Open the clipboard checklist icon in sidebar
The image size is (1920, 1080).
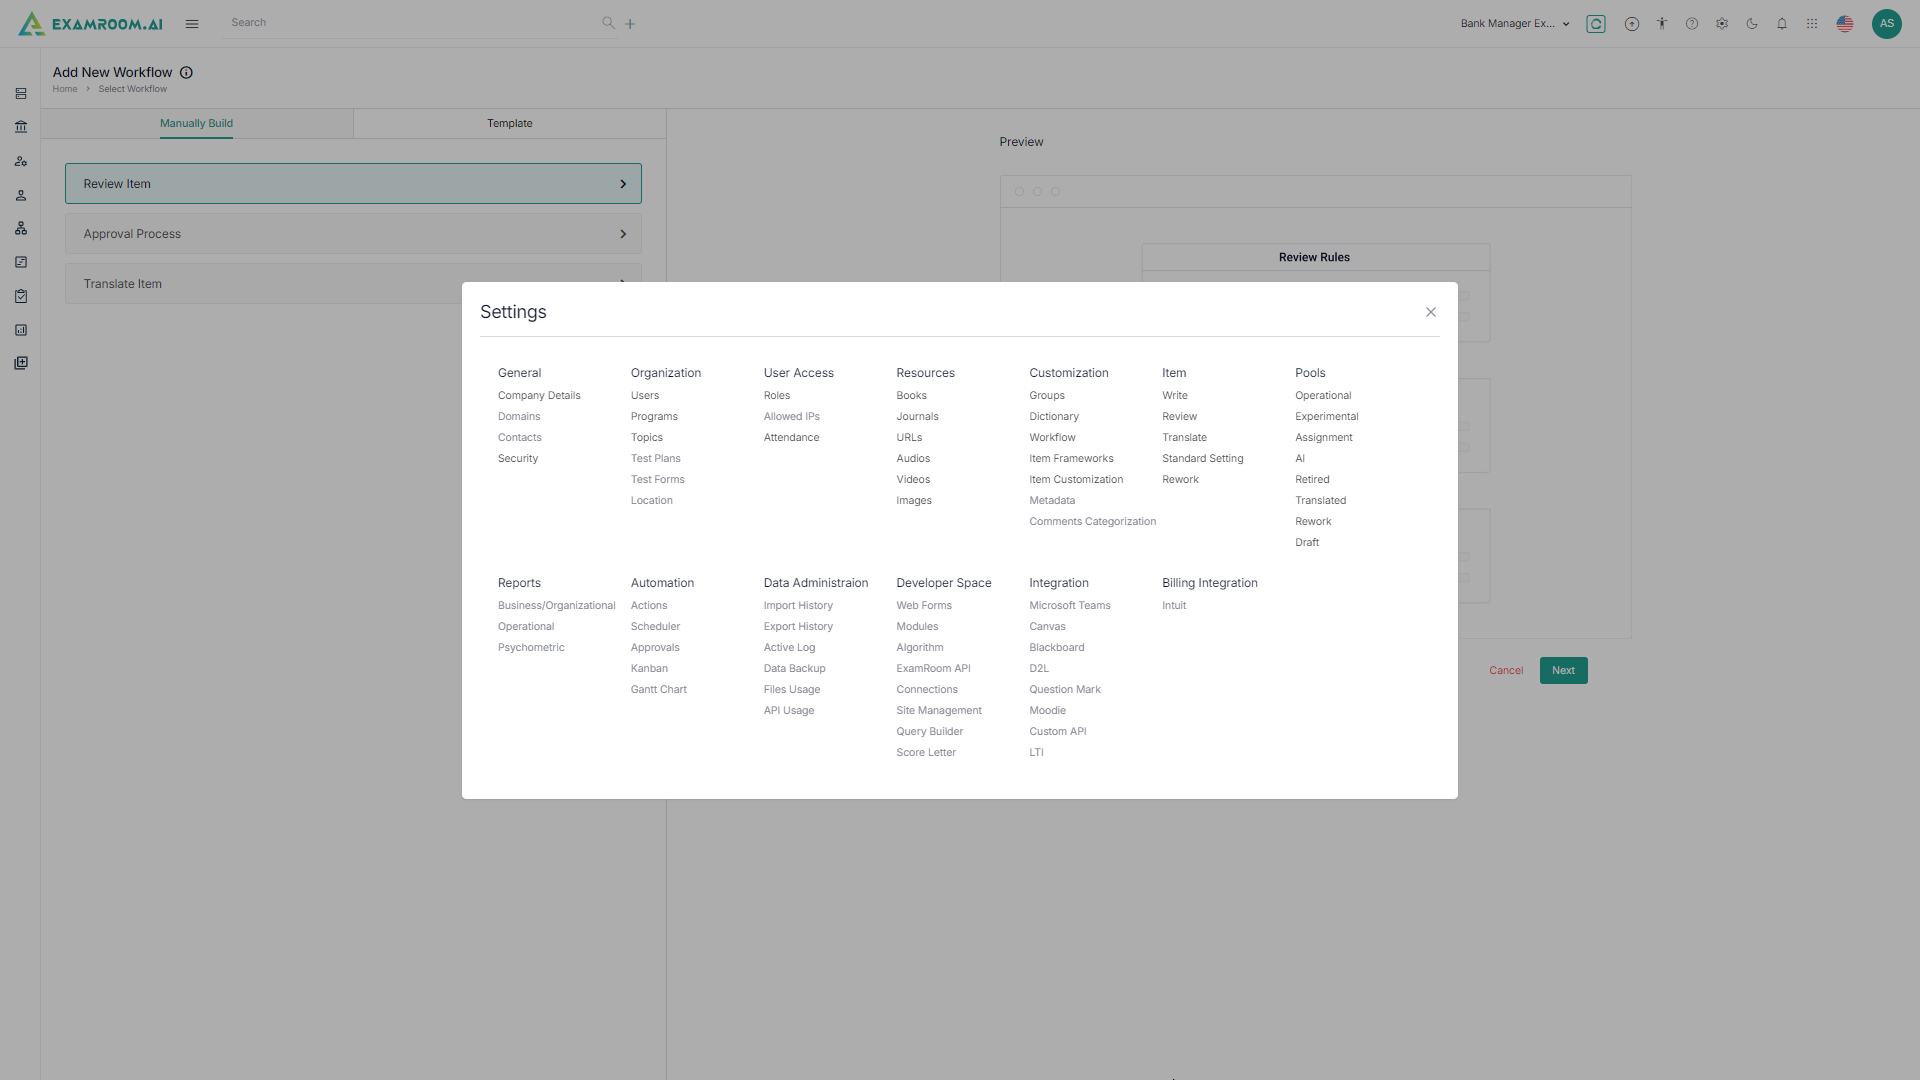tap(20, 296)
